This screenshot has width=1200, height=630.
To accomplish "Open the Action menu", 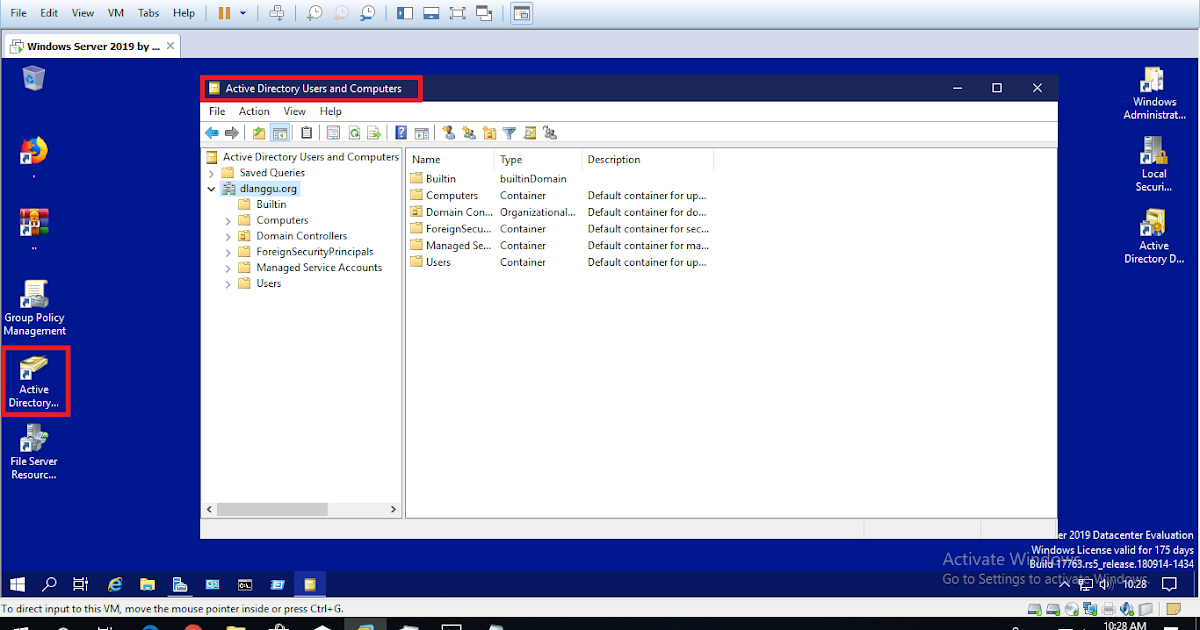I will [x=254, y=111].
